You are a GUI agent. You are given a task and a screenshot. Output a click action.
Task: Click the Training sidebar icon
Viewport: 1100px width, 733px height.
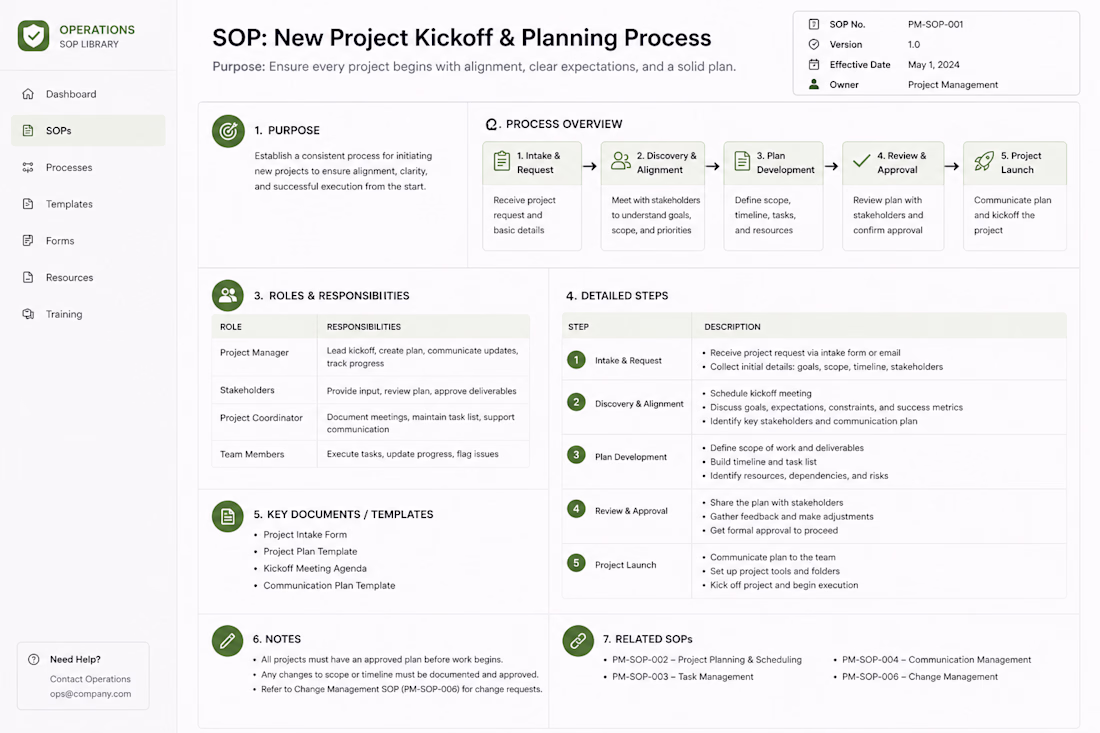tap(28, 314)
